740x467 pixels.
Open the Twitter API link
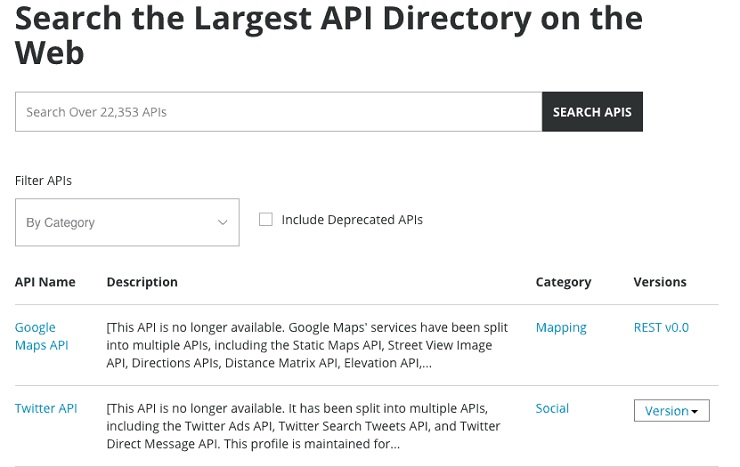(x=46, y=409)
